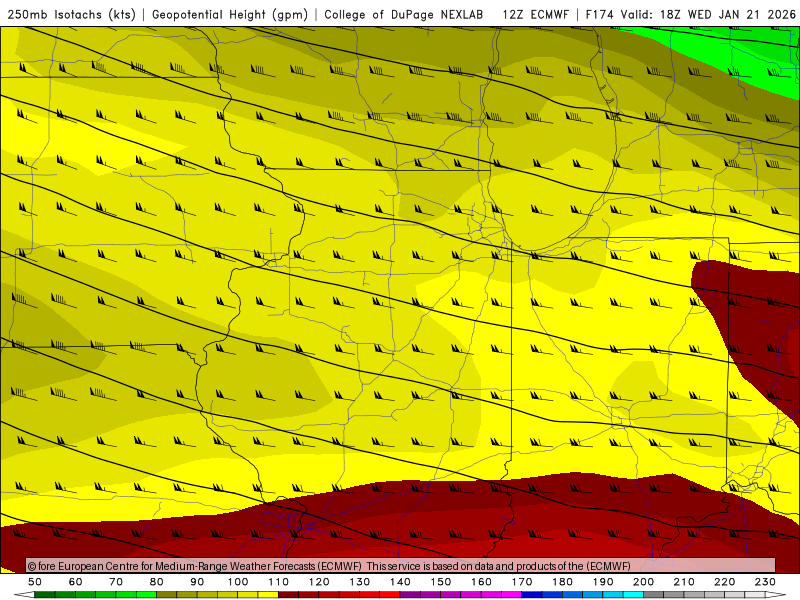This screenshot has height=600, width=800.
Task: Click the 90 label on color scale
Action: [197, 582]
